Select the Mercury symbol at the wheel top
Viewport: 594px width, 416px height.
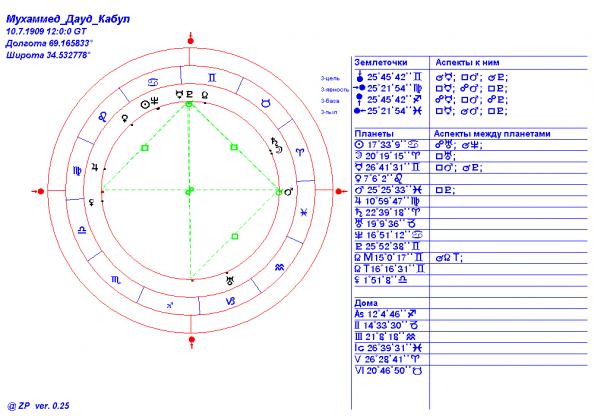(x=179, y=94)
